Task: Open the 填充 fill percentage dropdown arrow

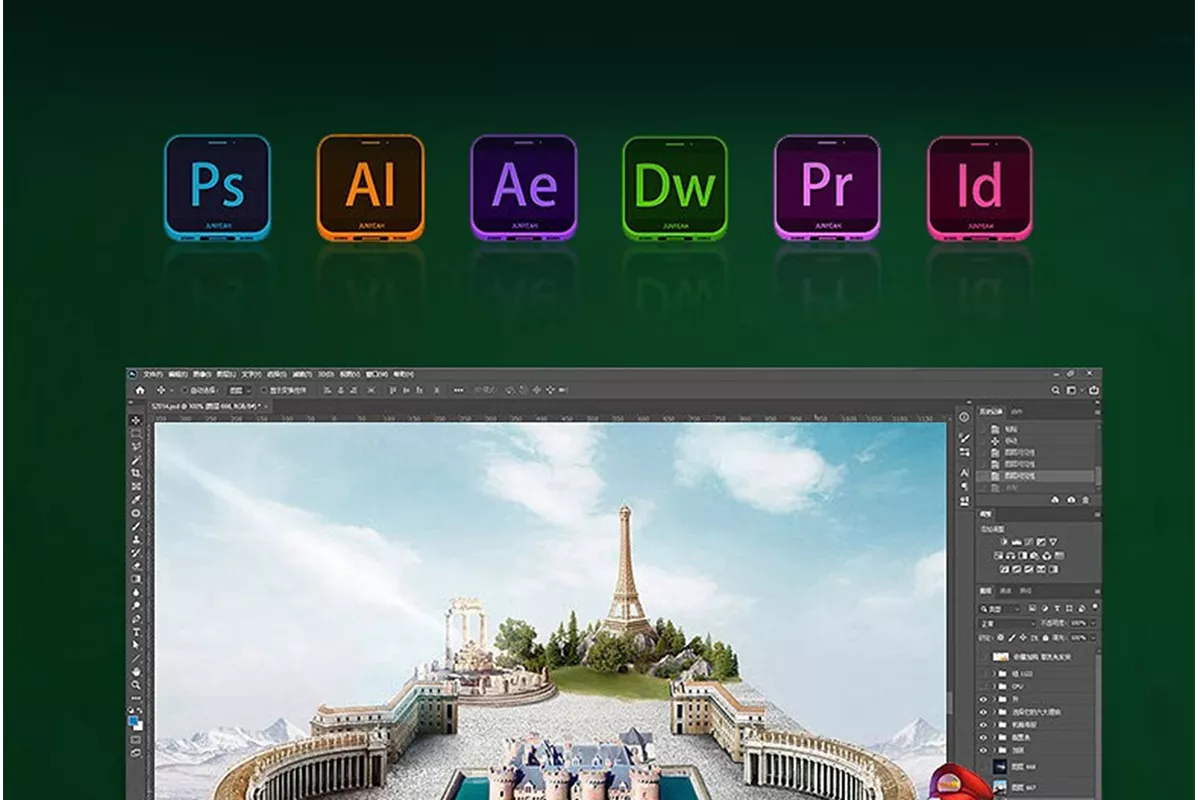Action: point(1091,637)
